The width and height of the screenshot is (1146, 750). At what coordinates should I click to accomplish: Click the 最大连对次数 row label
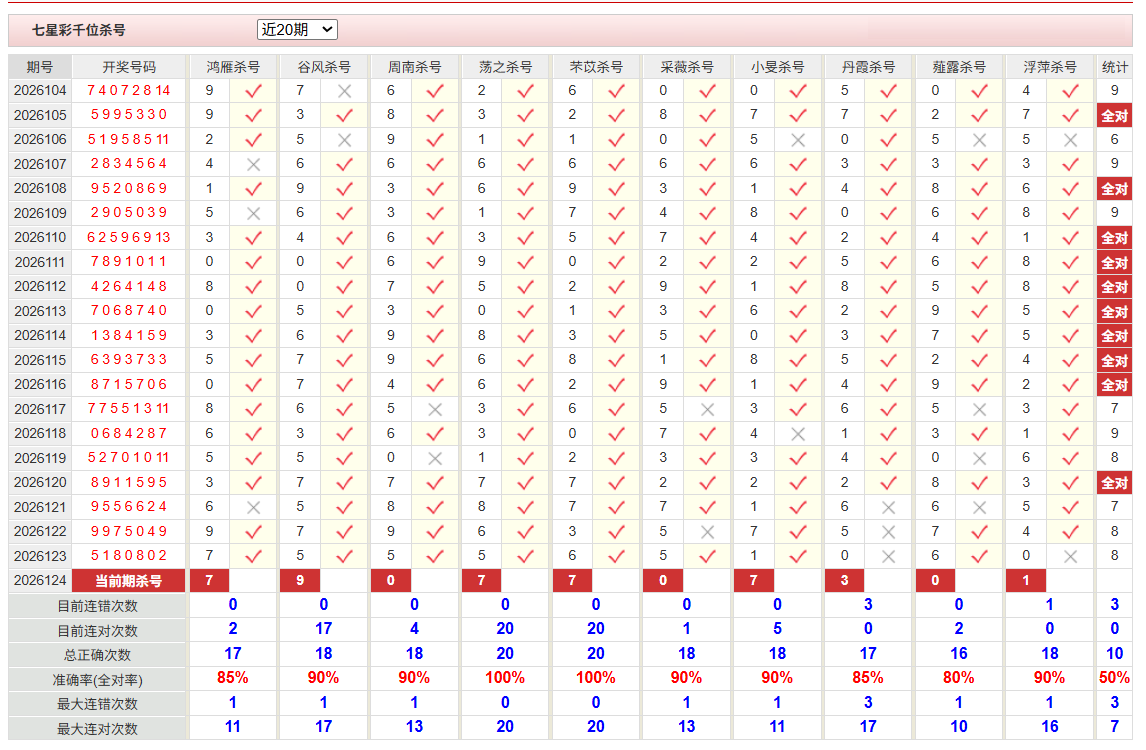pos(97,729)
